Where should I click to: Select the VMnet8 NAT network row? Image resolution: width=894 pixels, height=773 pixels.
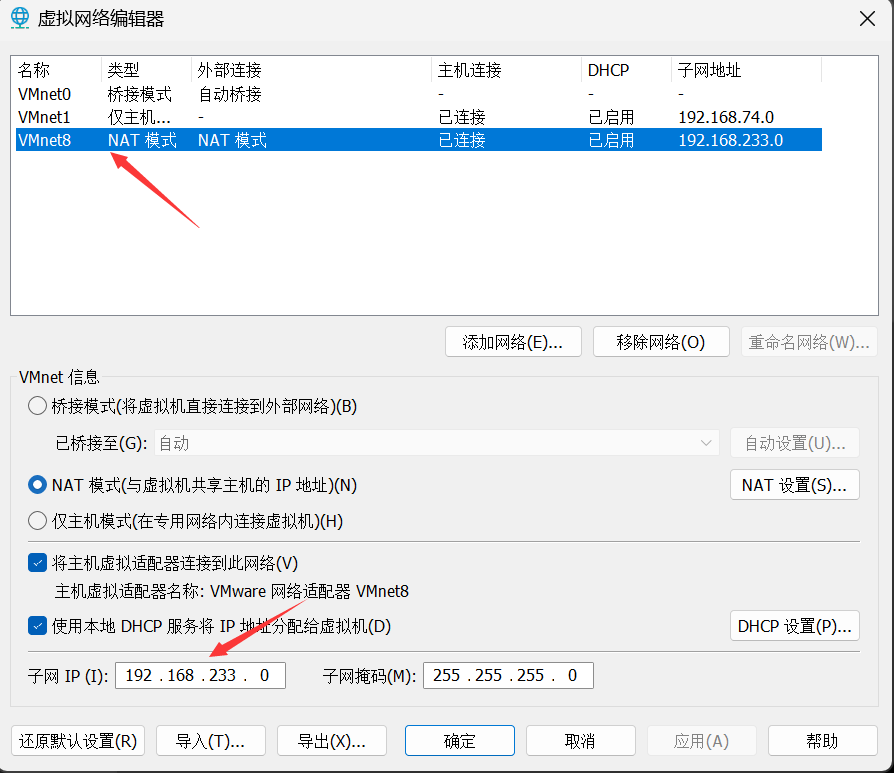pyautogui.click(x=45, y=140)
